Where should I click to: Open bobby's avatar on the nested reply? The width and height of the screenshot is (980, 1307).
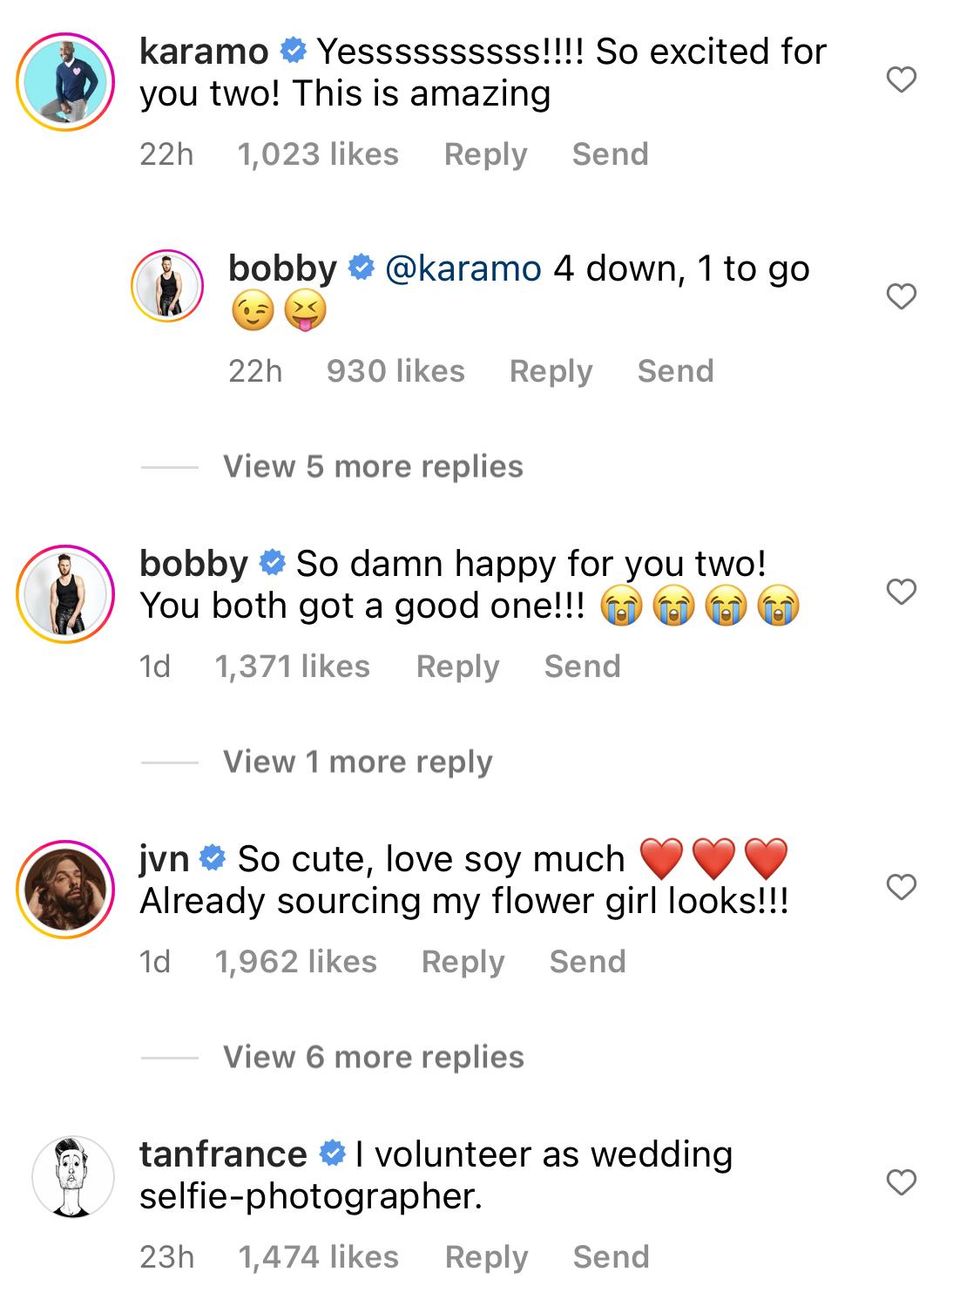coord(167,286)
